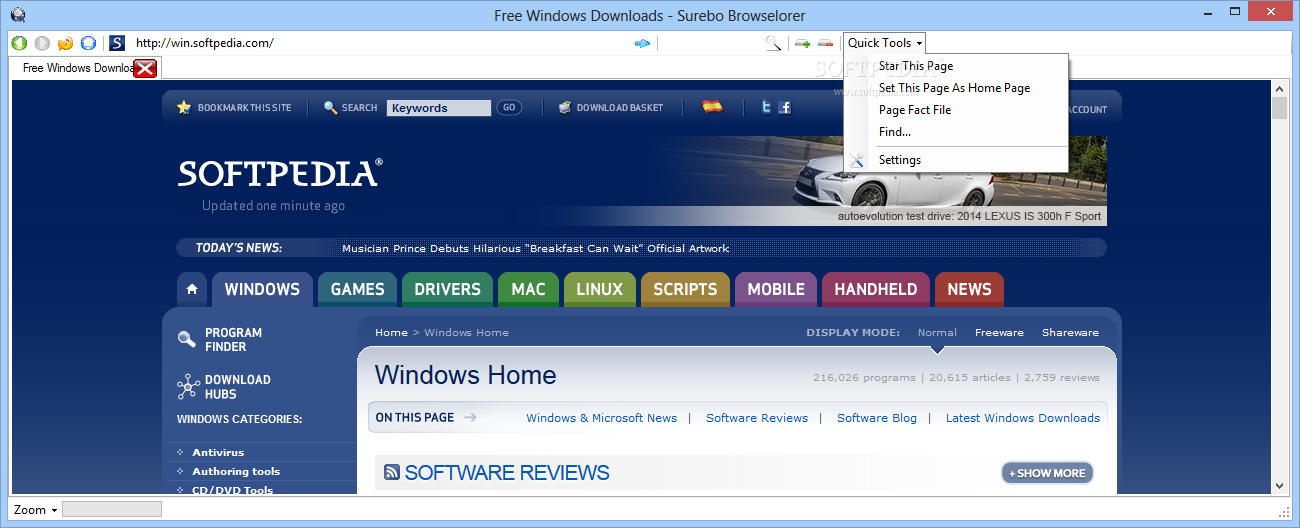The image size is (1300, 528).
Task: Go back with the green arrow button
Action: click(x=19, y=43)
